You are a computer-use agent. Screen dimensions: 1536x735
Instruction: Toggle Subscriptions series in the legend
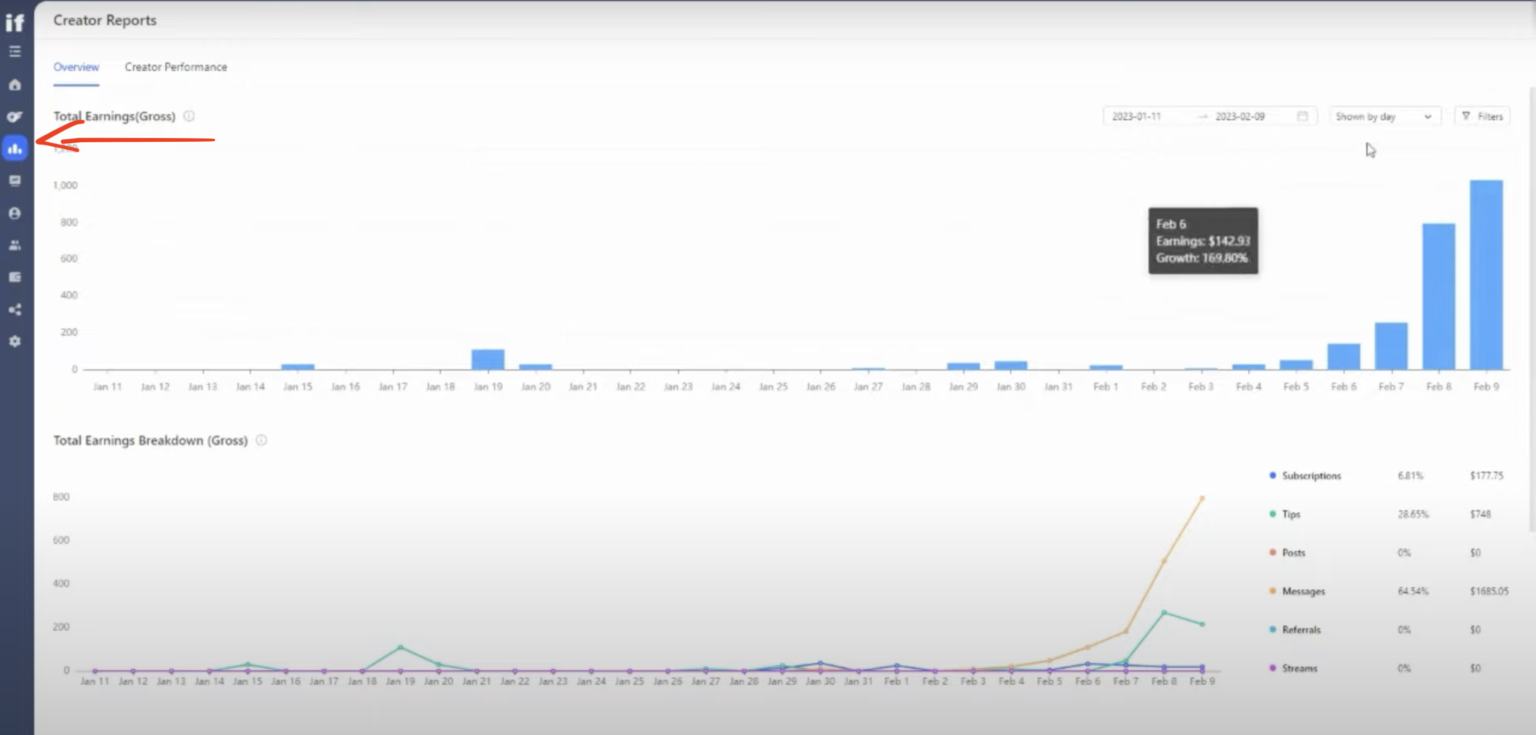pyautogui.click(x=1310, y=476)
